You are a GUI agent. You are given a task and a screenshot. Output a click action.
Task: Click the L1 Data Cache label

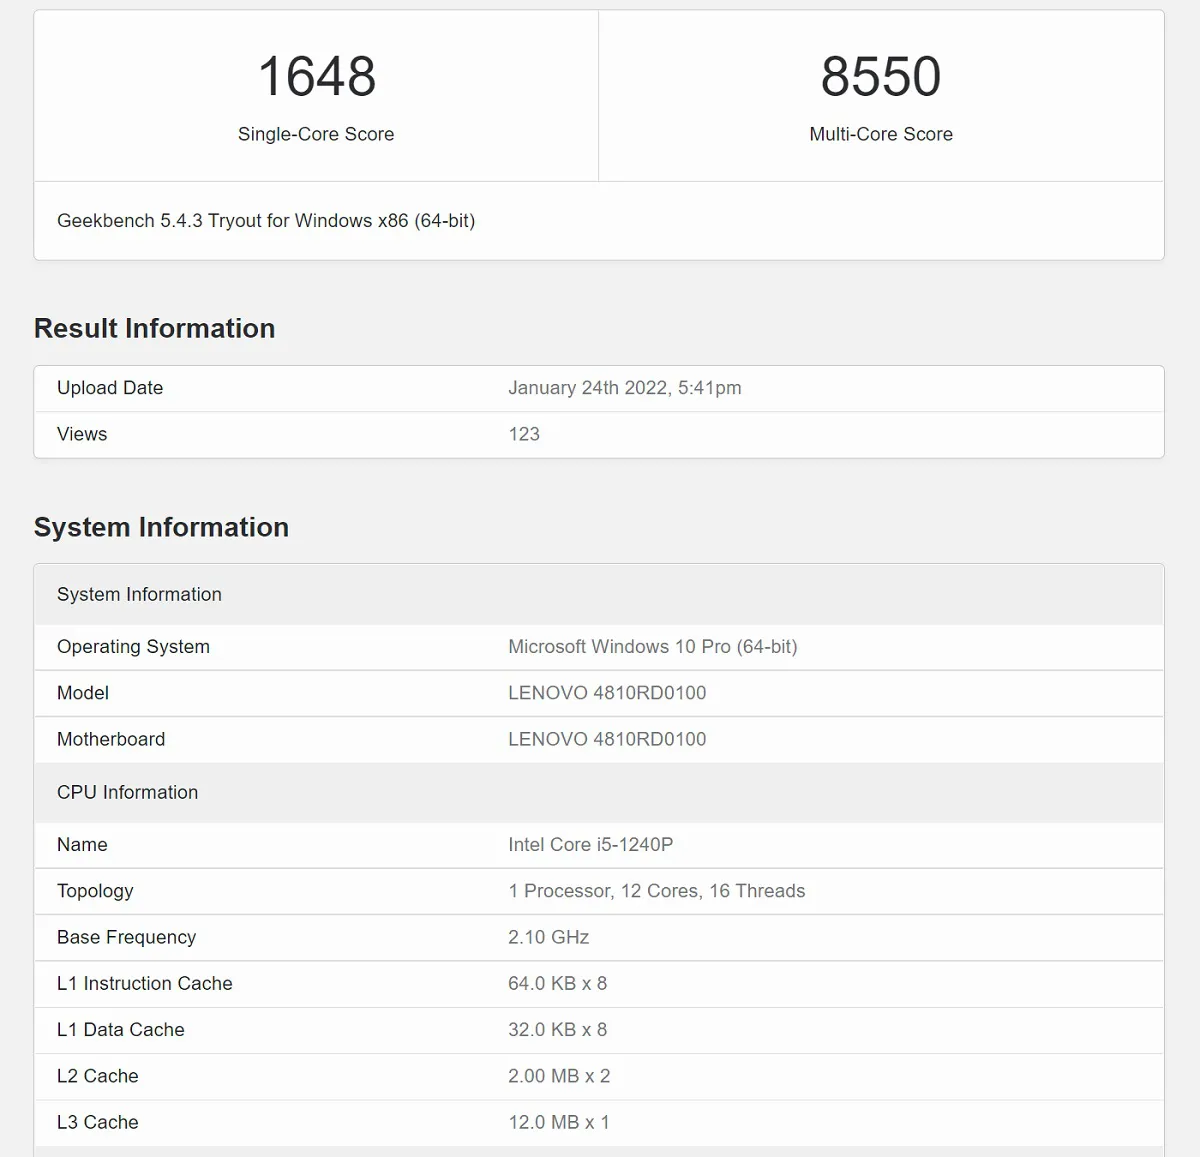pos(121,1030)
